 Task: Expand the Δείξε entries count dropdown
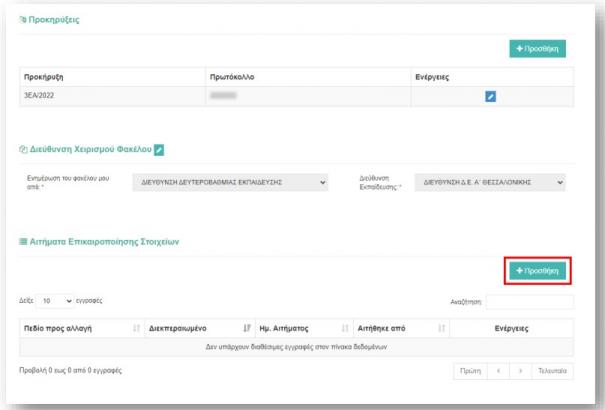click(55, 301)
